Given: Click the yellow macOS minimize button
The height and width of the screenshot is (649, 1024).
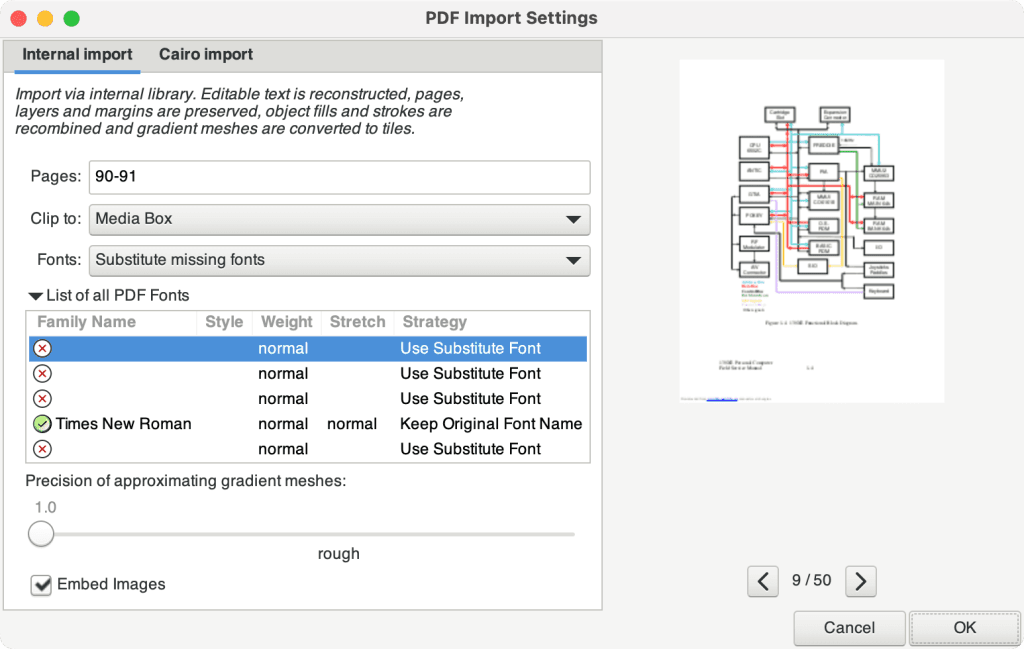Looking at the screenshot, I should 45,19.
